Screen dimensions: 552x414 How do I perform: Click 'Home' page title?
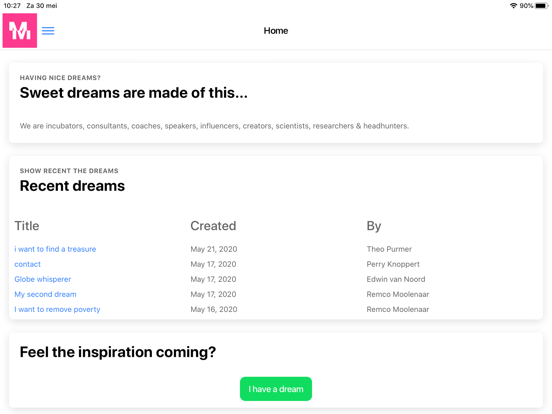click(276, 31)
